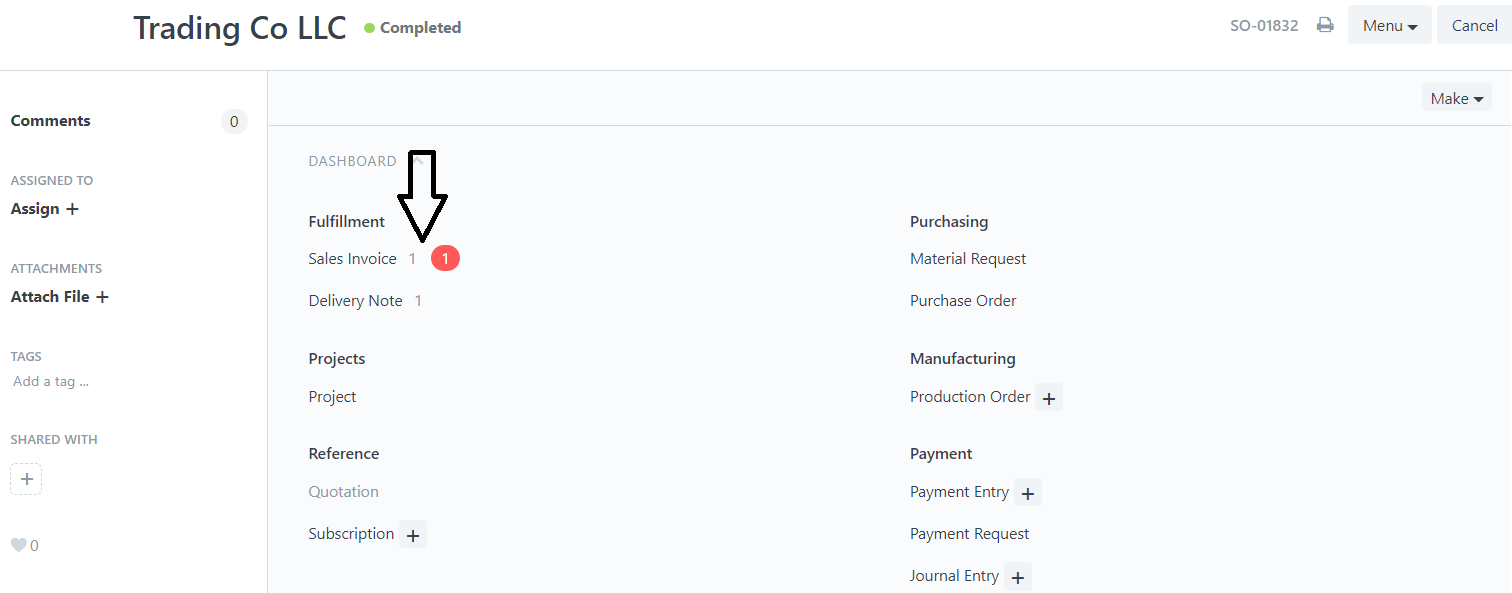Create a Payment Entry using plus icon
This screenshot has width=1512, height=593.
click(1028, 493)
